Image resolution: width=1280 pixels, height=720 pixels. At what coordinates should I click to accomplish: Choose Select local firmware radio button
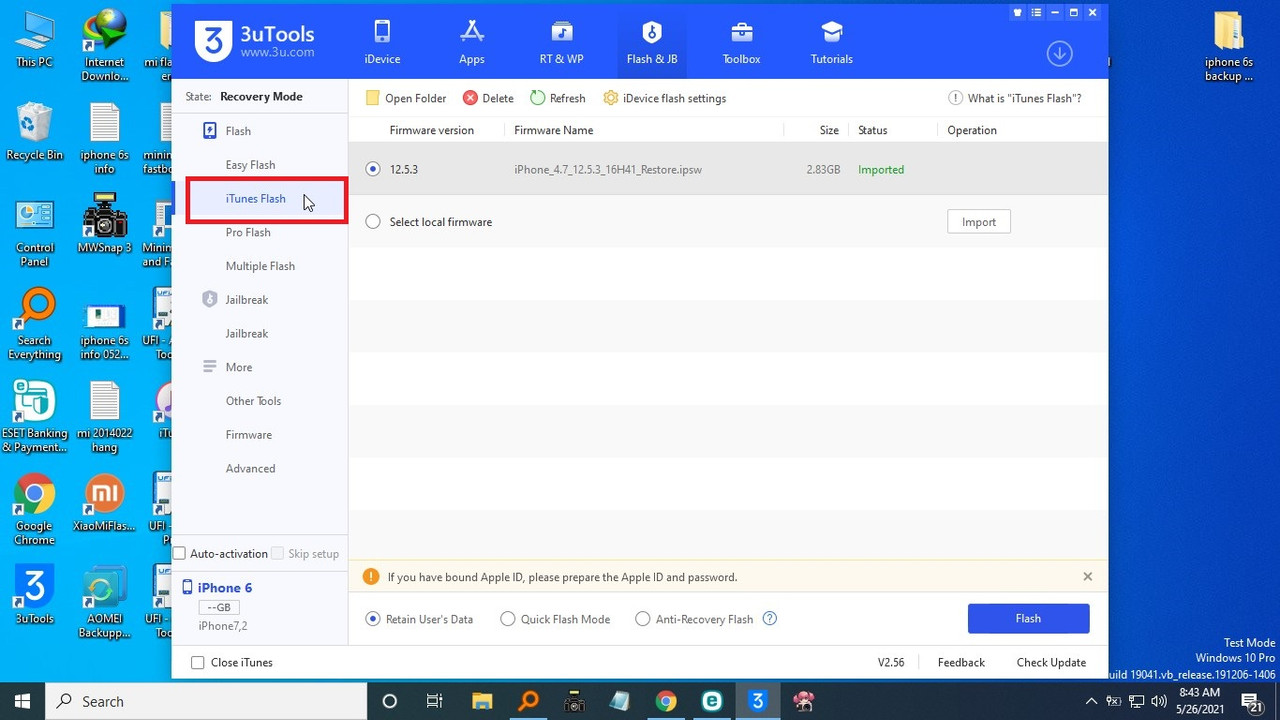[x=373, y=222]
